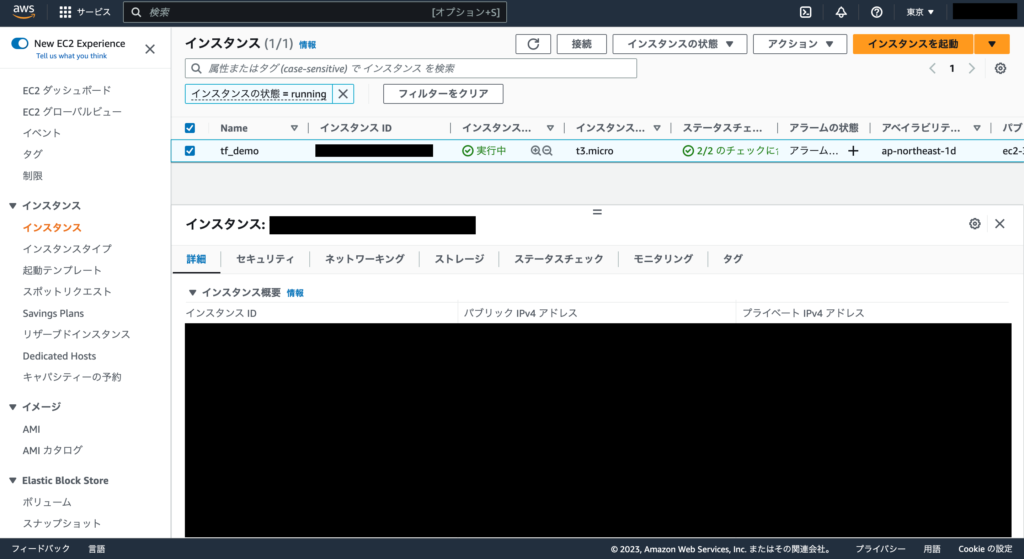Open 起動テンプレート in sidebar
This screenshot has height=559, width=1024.
(x=62, y=270)
